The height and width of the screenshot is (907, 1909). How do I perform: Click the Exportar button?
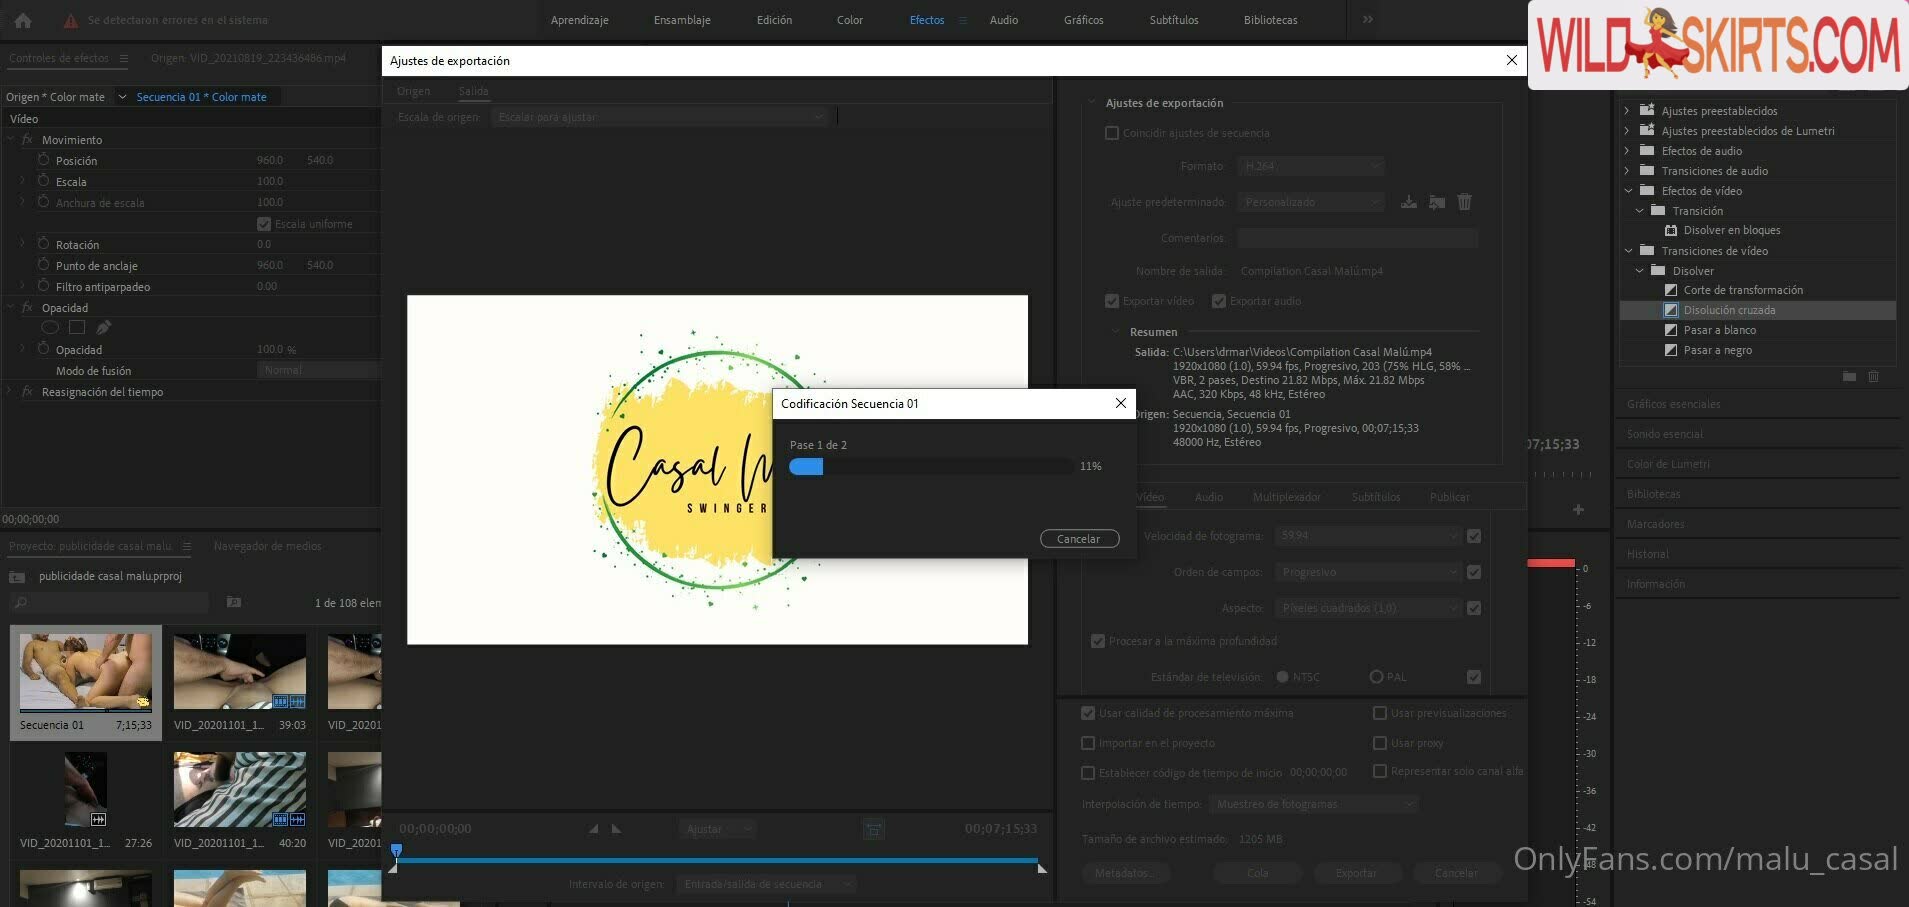(1356, 873)
